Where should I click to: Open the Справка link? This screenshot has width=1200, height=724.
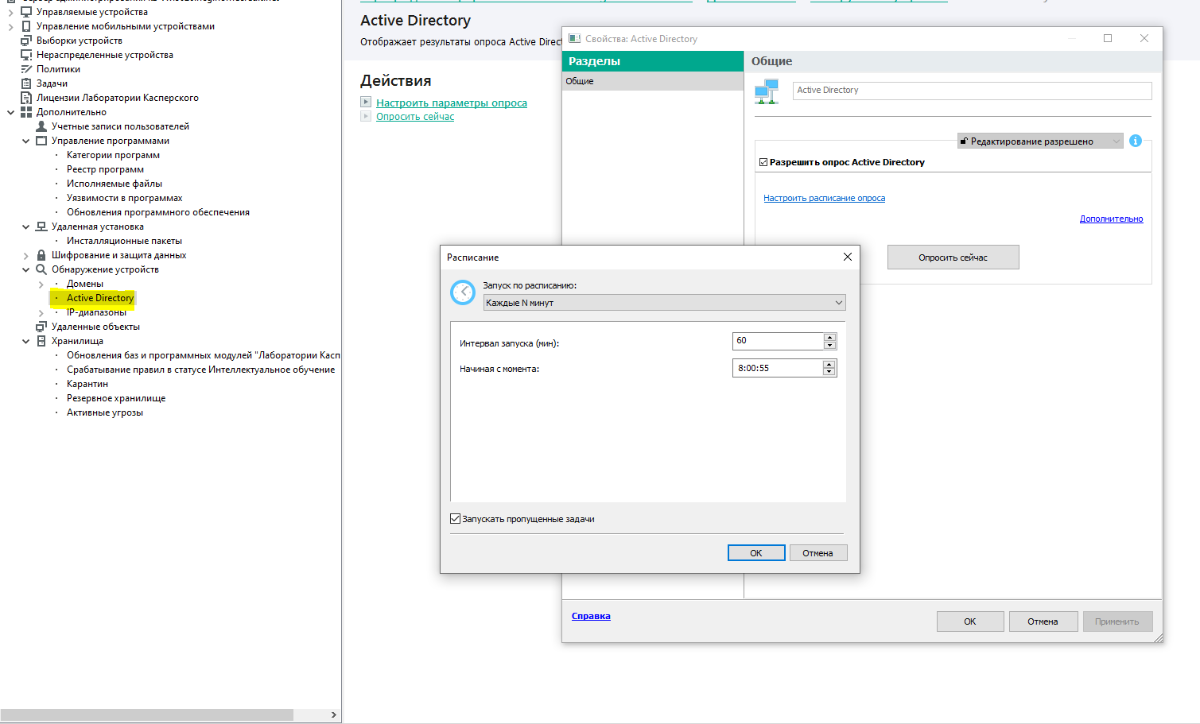pos(591,616)
